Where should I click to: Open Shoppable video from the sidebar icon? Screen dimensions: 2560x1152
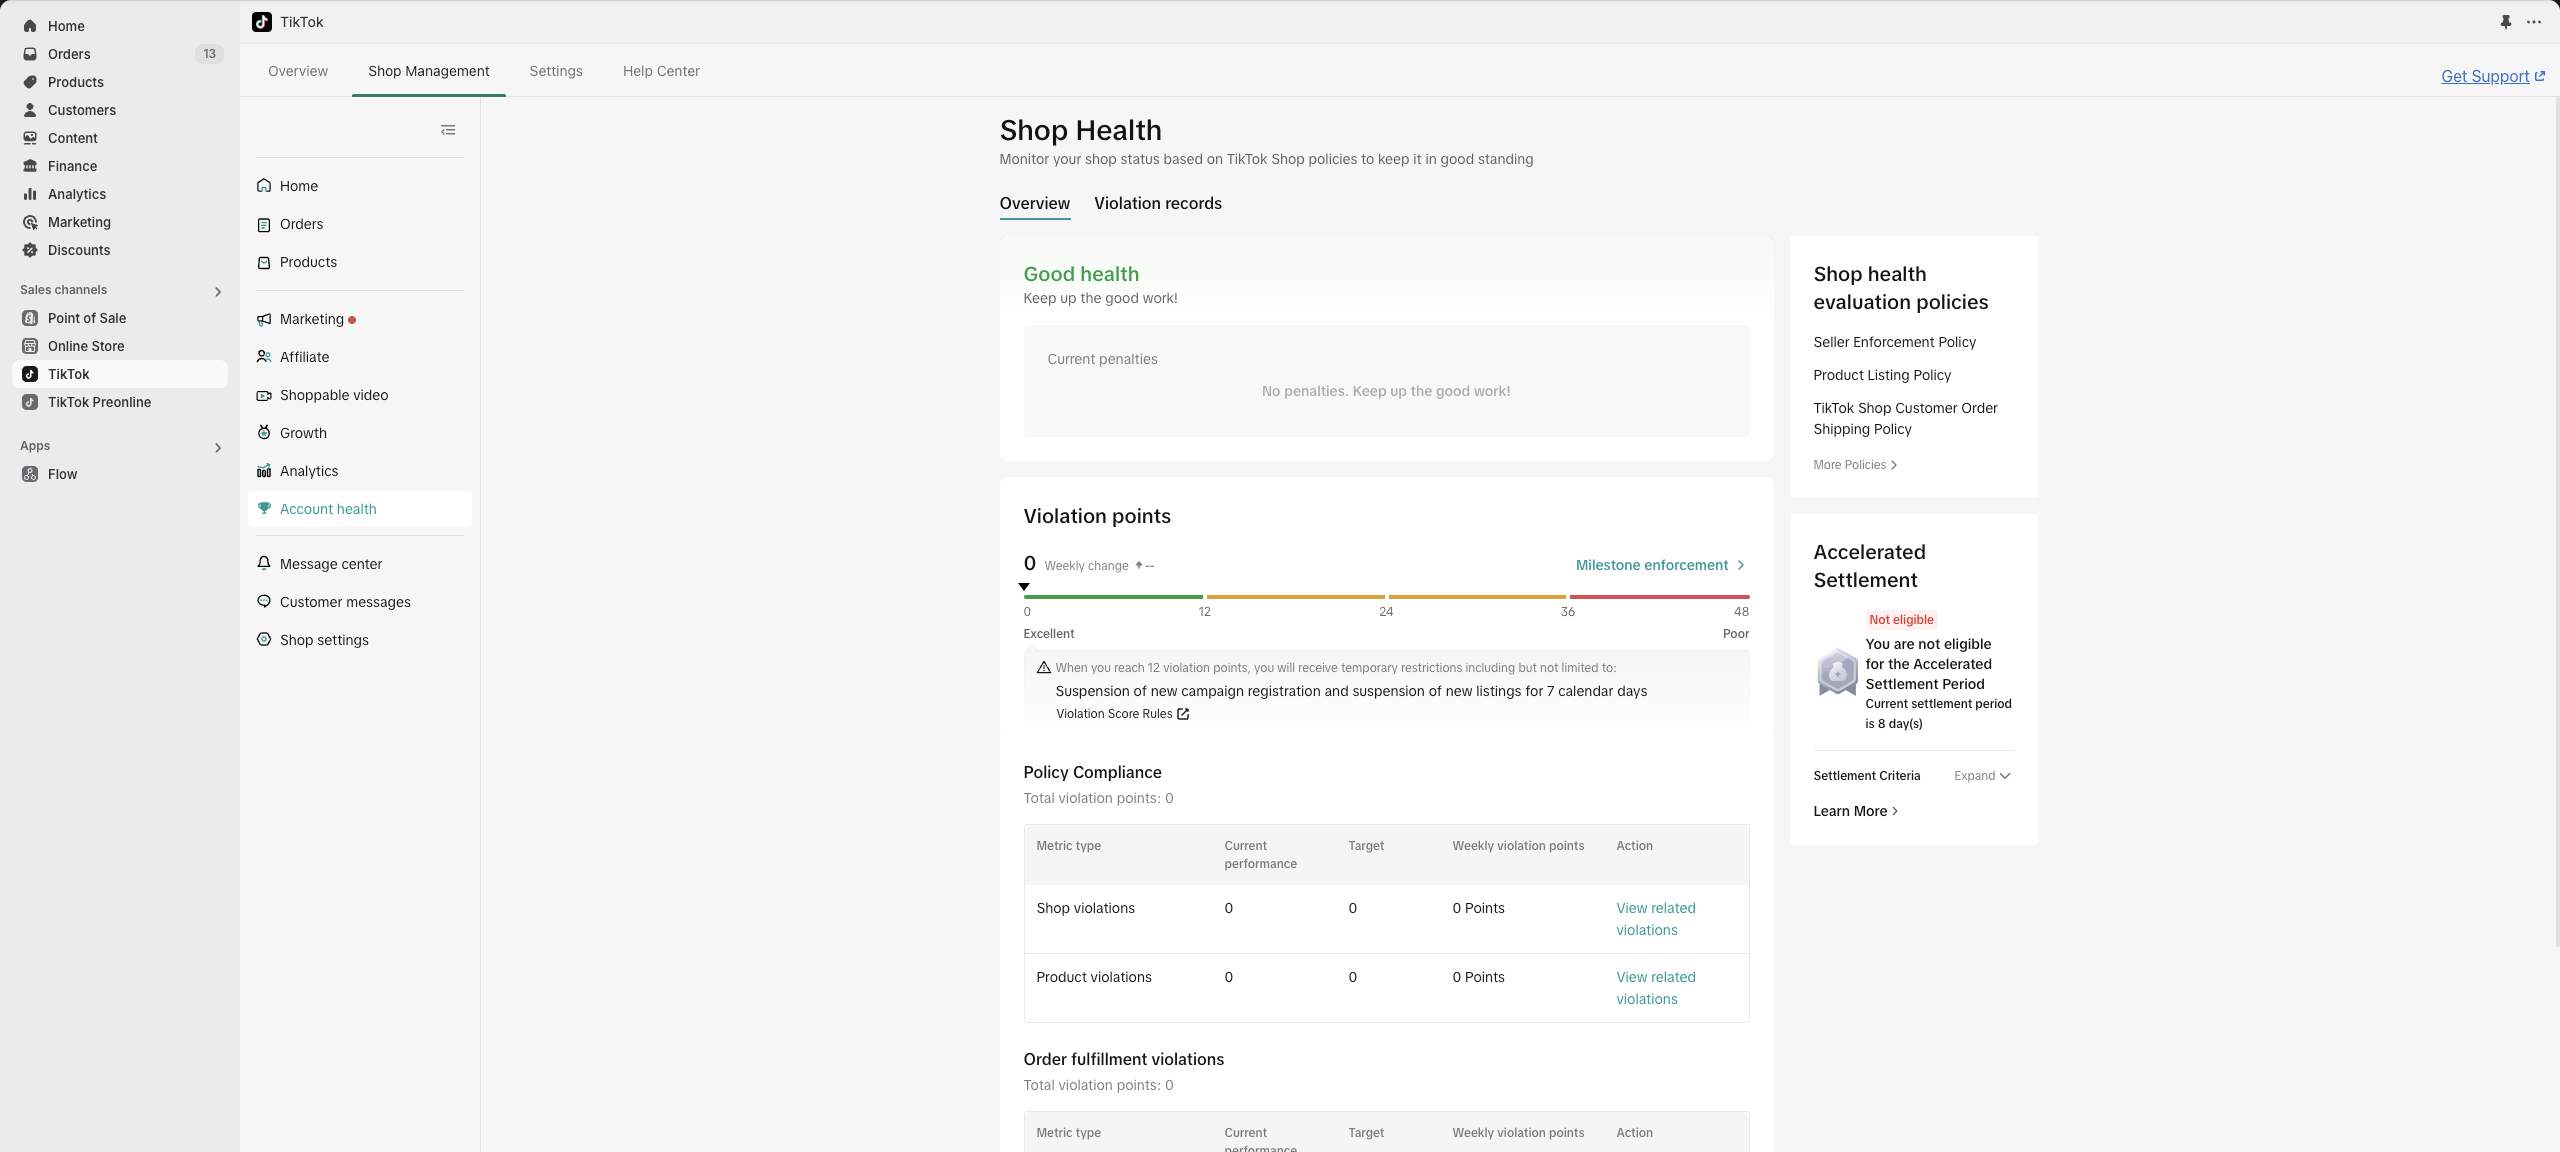pyautogui.click(x=264, y=395)
